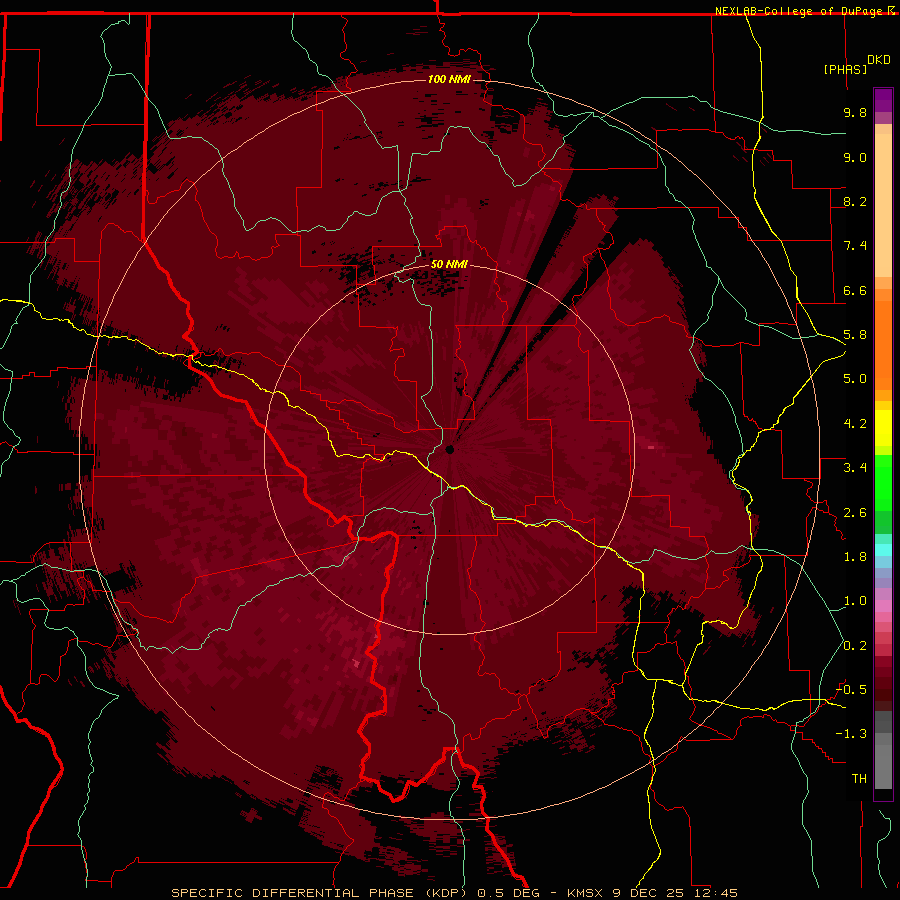Click the "7.4" color scale value

tap(855, 246)
